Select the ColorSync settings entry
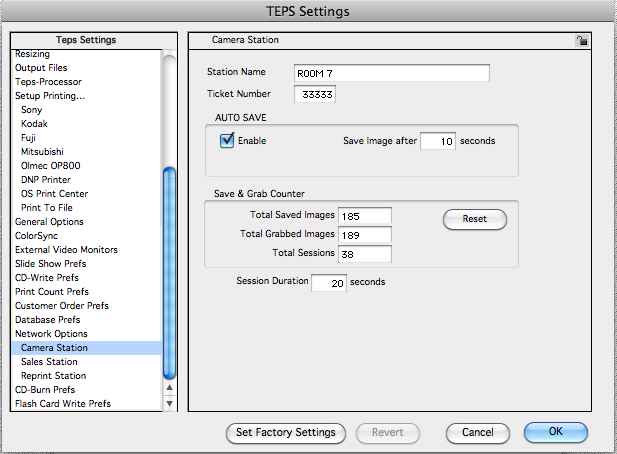 pyautogui.click(x=36, y=236)
